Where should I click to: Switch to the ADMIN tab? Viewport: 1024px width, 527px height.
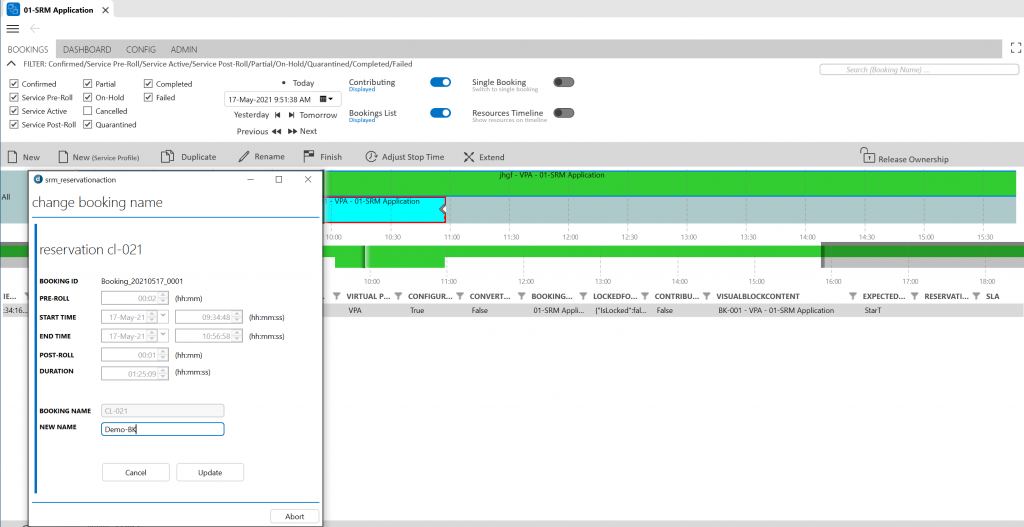coord(184,49)
